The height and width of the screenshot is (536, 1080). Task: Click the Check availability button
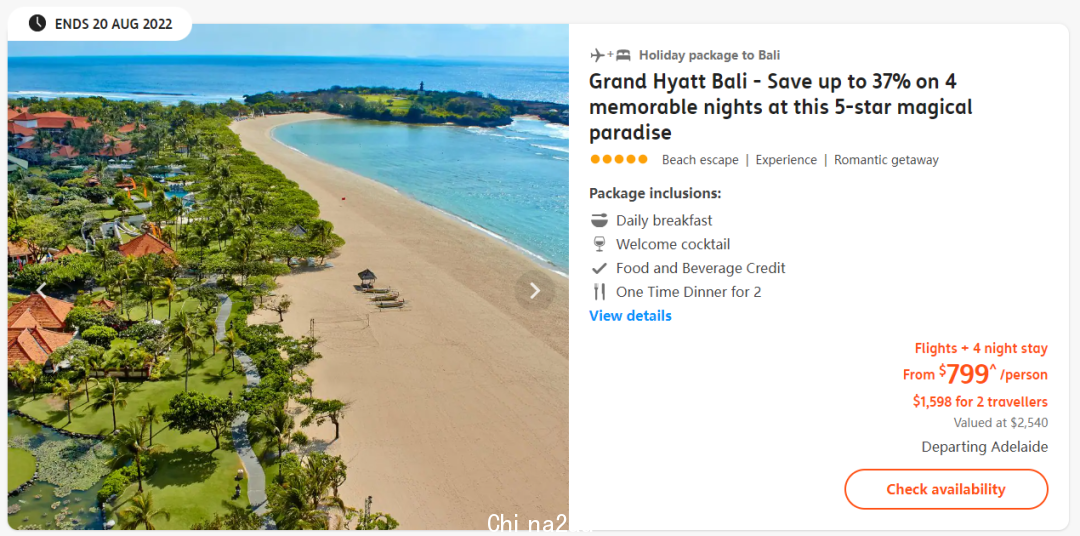(946, 489)
